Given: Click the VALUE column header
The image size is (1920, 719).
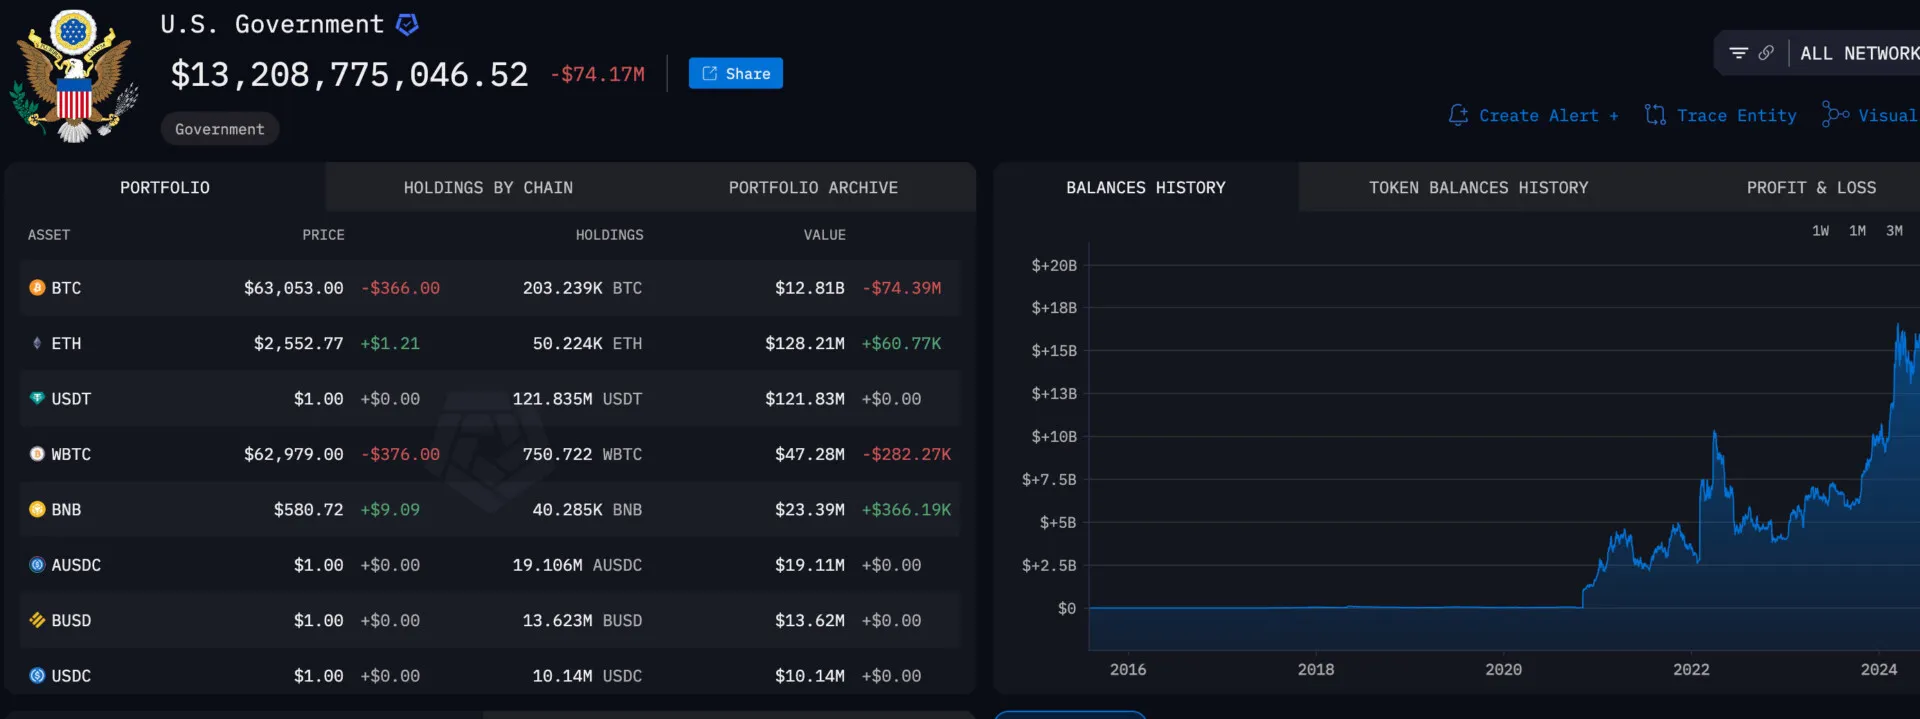Looking at the screenshot, I should (x=825, y=235).
